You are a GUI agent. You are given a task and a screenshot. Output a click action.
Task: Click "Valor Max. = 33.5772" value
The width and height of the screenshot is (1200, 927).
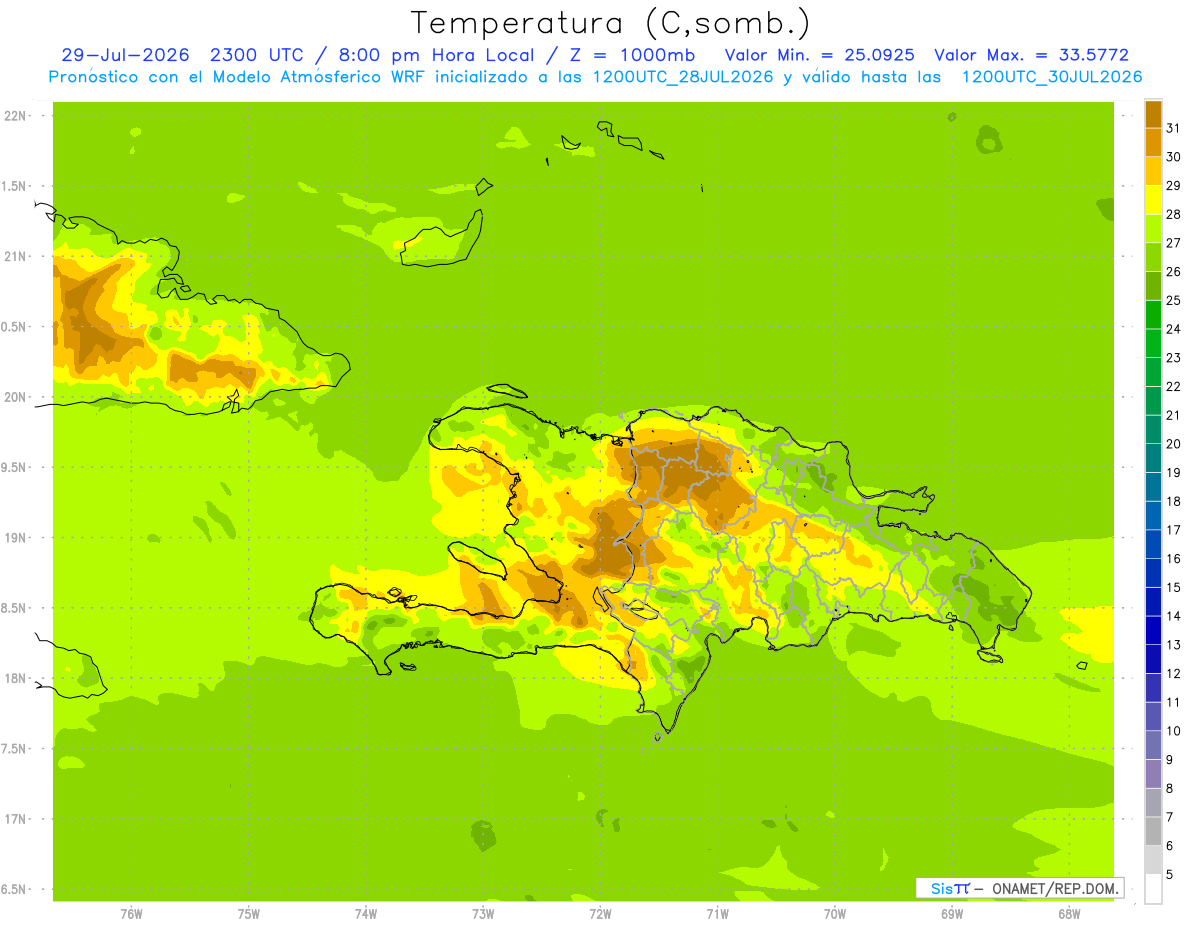point(1031,55)
